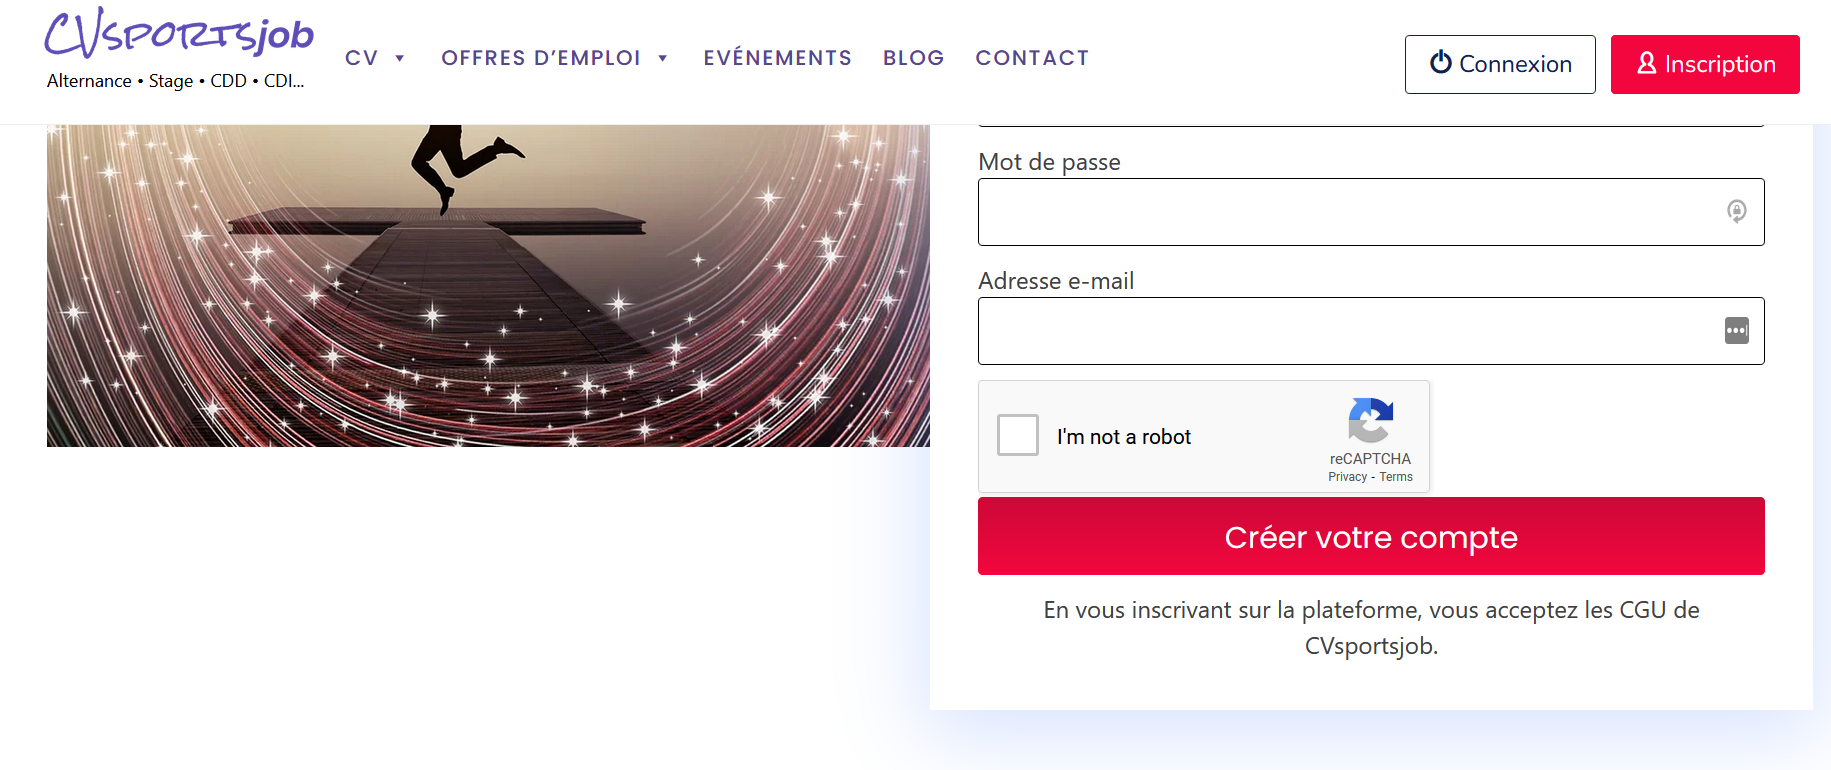1831x770 pixels.
Task: Click the autofill dots icon in e-mail field
Action: tap(1737, 331)
